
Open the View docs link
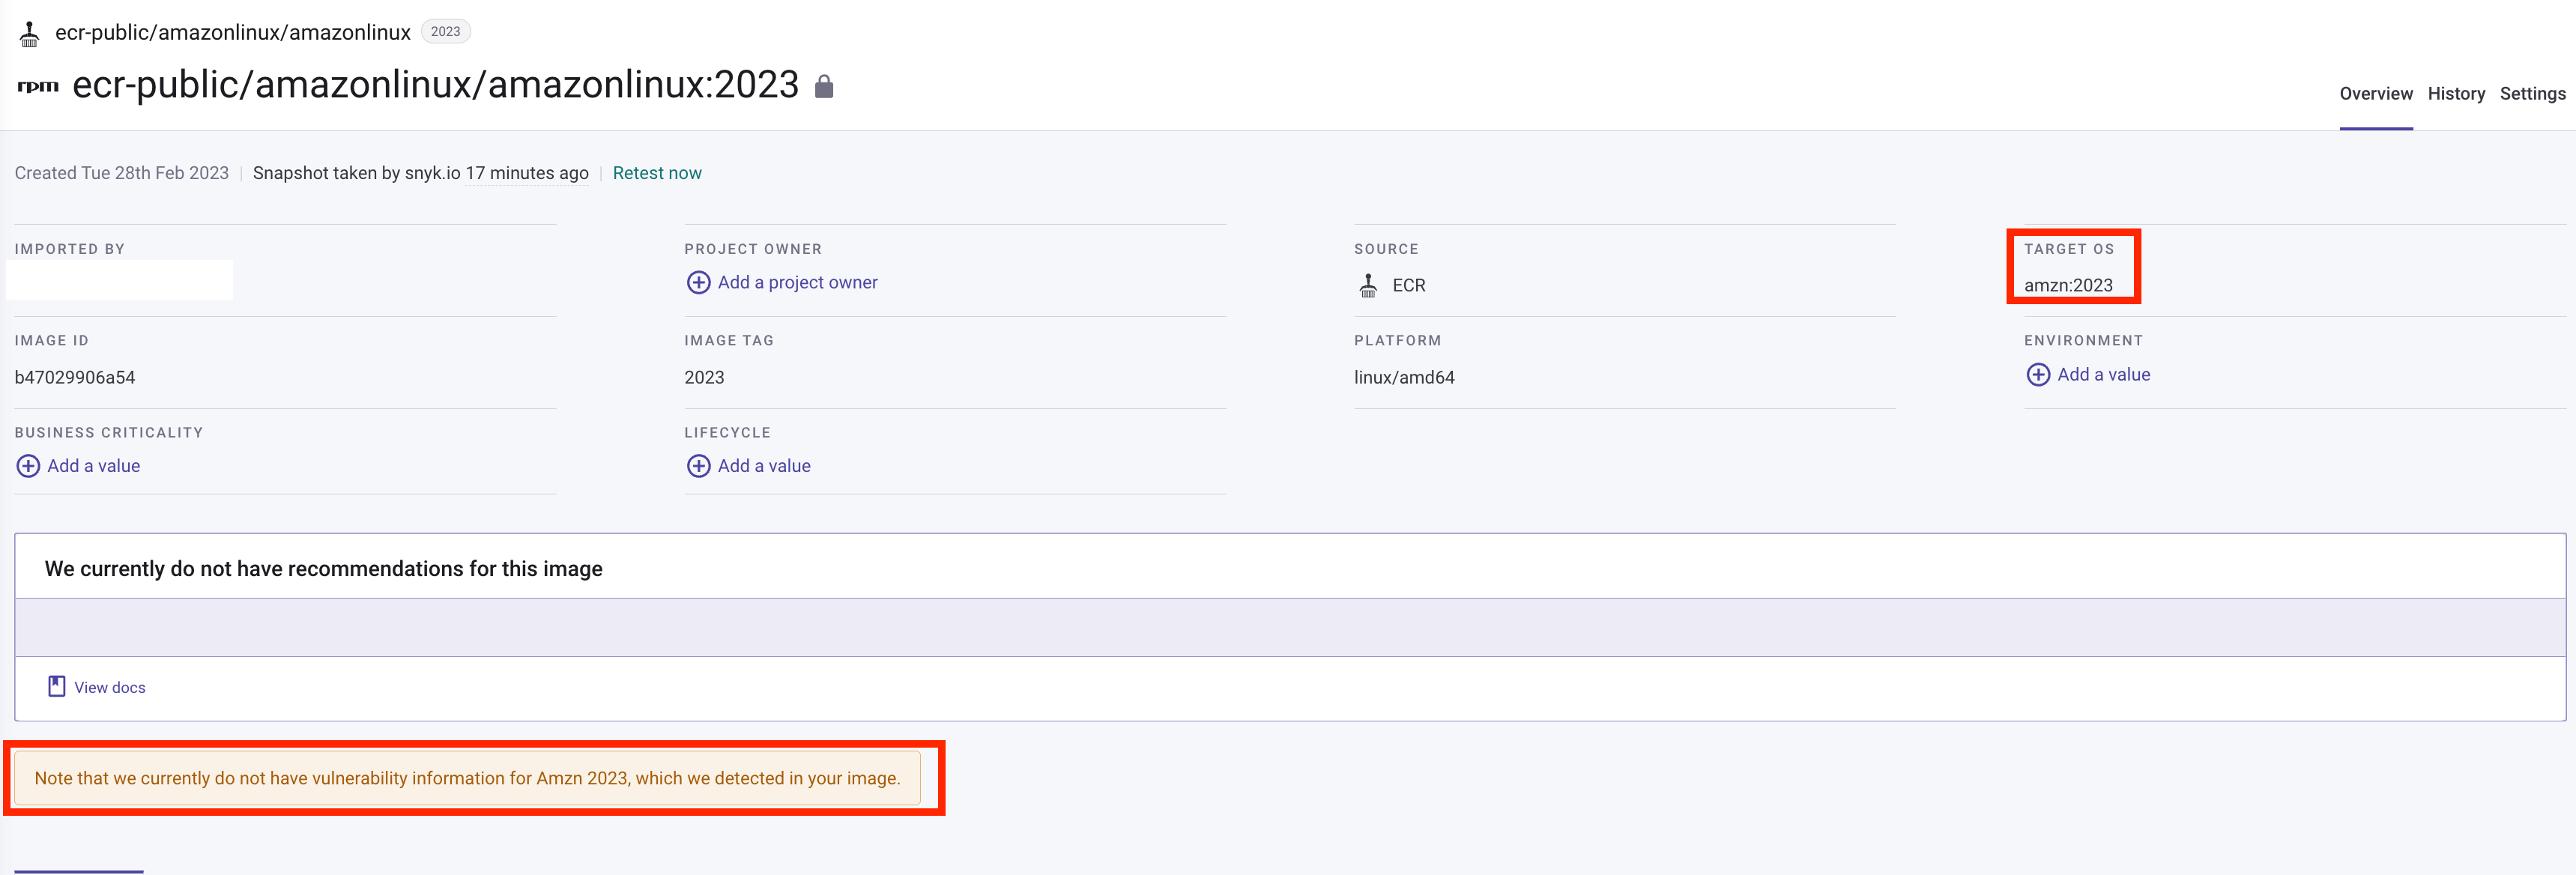(110, 688)
